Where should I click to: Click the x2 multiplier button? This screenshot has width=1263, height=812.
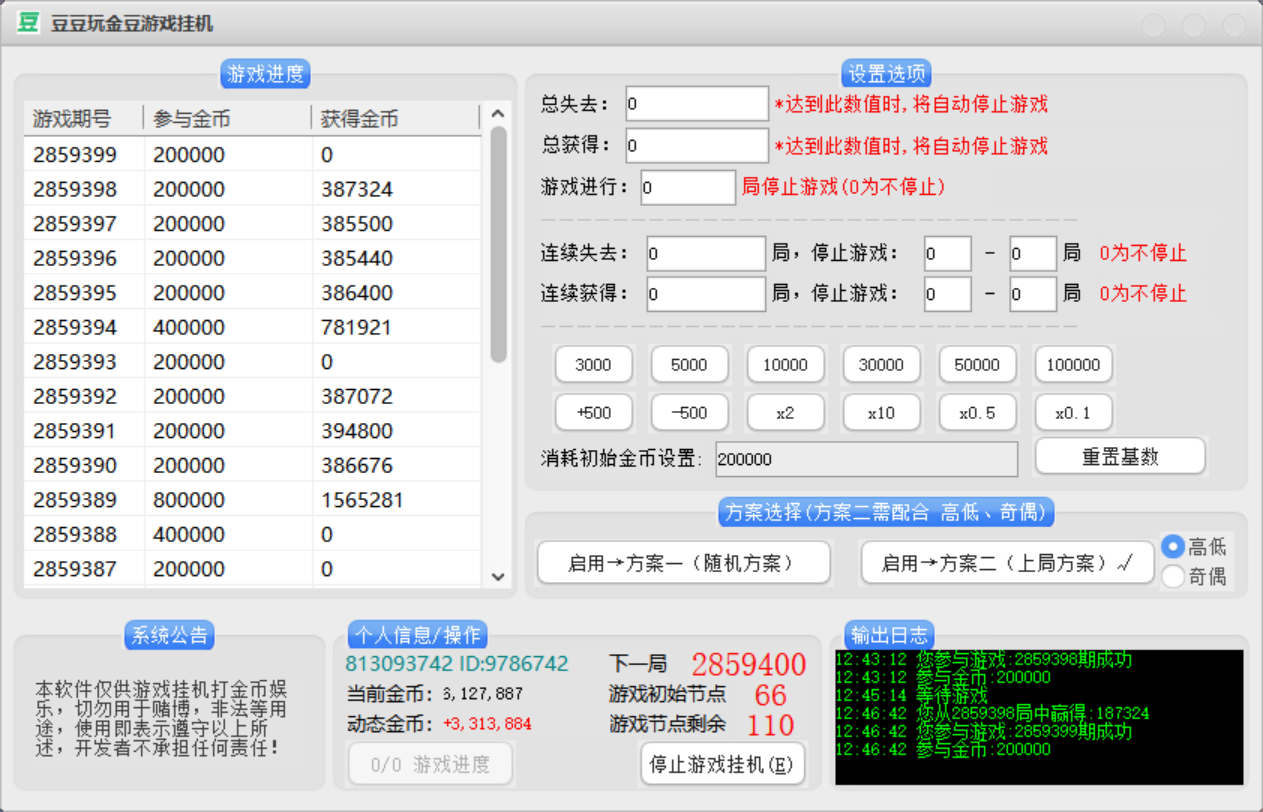(785, 412)
